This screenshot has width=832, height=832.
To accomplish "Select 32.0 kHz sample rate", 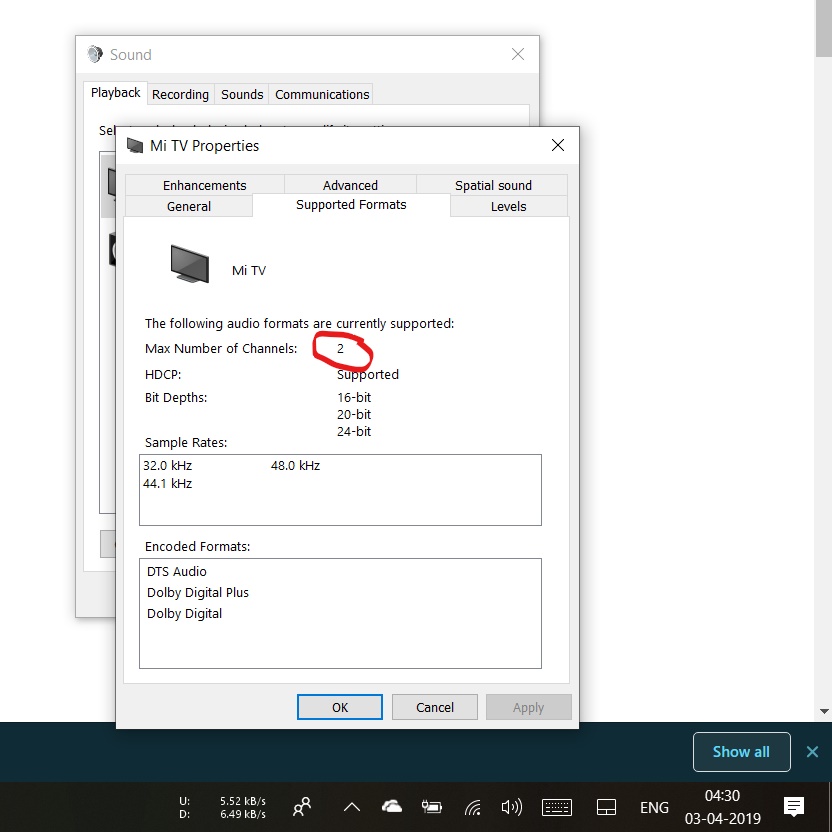I will 167,466.
